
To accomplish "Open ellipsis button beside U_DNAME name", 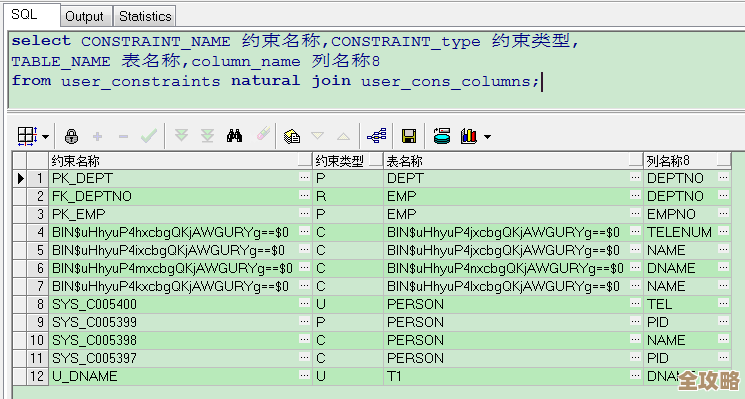I will click(x=305, y=376).
